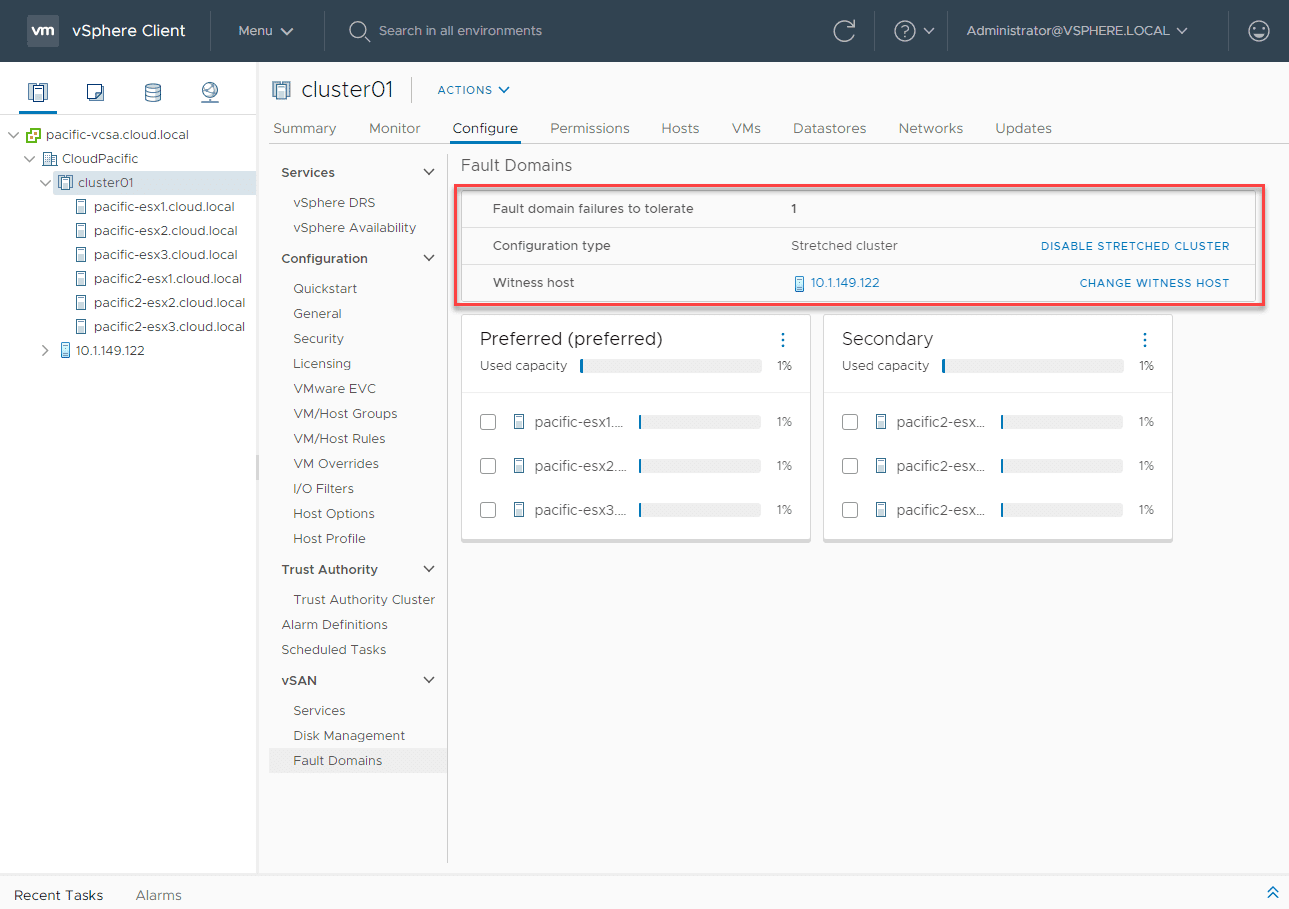Select the VMs and Templates inventory icon
Screen dimensions: 1289x909
coord(94,91)
